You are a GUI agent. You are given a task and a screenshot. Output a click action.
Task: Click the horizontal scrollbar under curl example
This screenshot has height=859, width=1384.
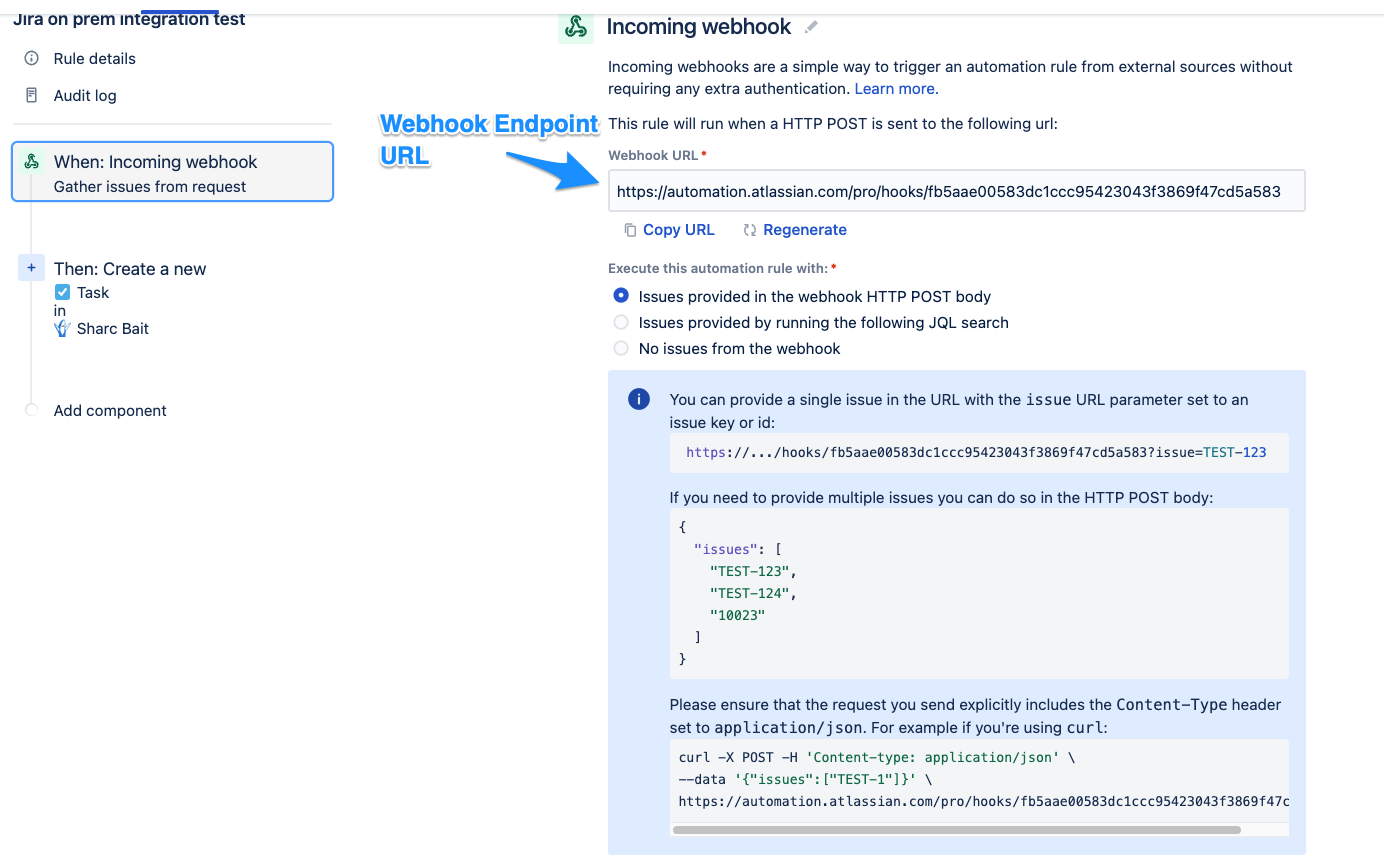[x=956, y=829]
